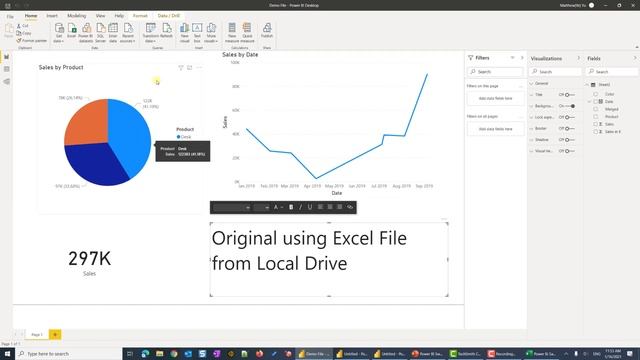
Task: Apply bold in text box toolbar
Action: pos(291,207)
